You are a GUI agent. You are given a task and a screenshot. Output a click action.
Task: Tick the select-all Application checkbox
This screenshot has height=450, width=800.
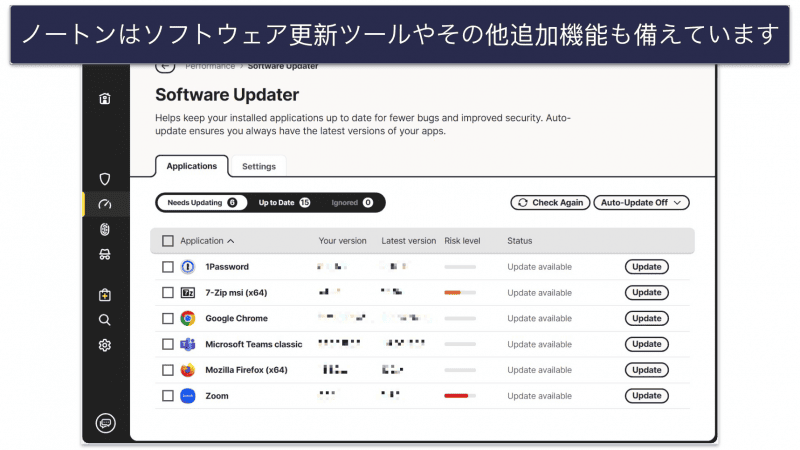[x=168, y=241]
